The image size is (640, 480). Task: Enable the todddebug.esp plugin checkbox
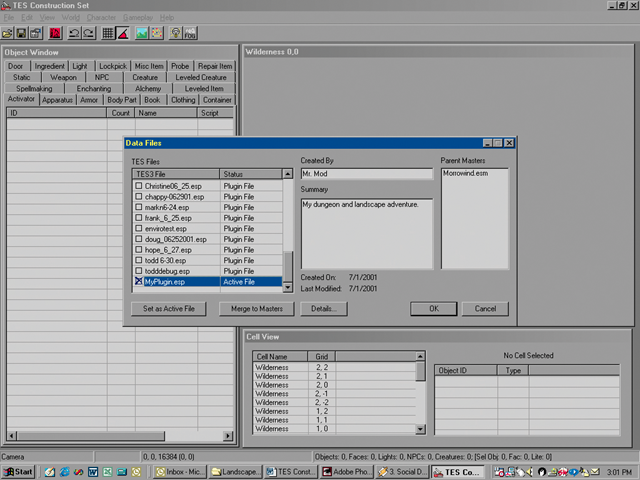(139, 270)
